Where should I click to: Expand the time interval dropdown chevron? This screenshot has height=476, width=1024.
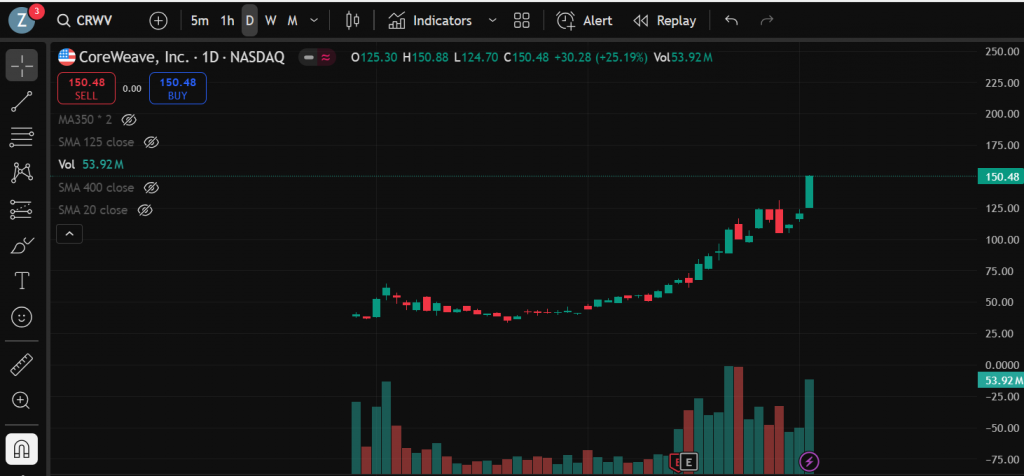[x=315, y=20]
